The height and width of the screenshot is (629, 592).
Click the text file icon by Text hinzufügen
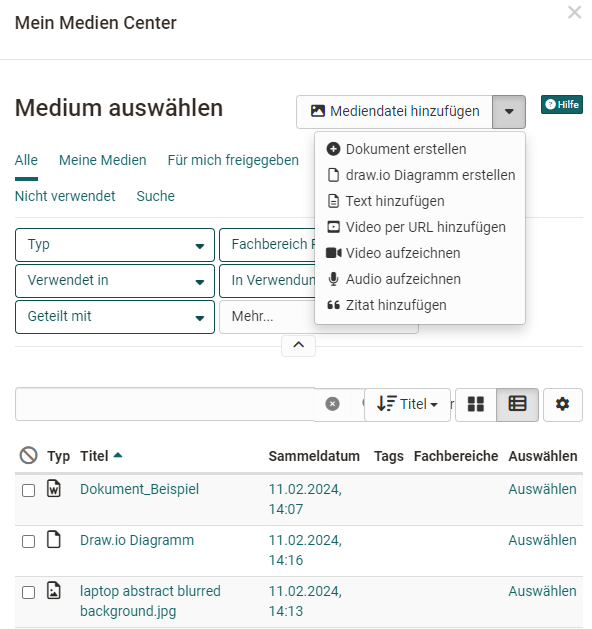coord(333,201)
